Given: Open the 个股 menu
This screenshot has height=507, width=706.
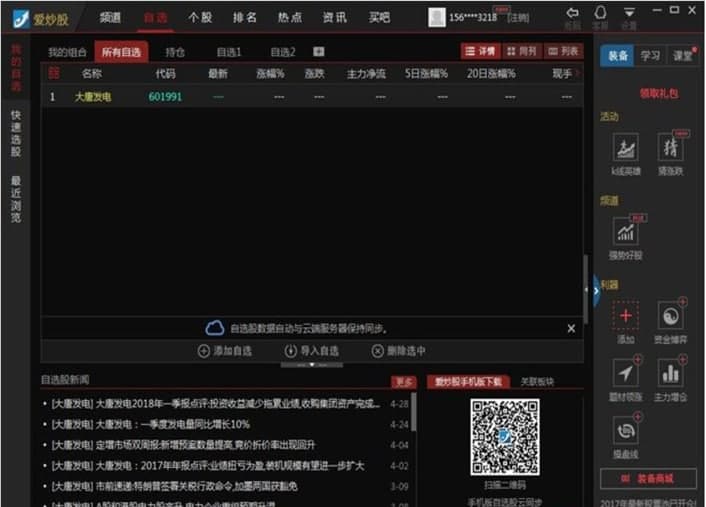Looking at the screenshot, I should coord(200,18).
